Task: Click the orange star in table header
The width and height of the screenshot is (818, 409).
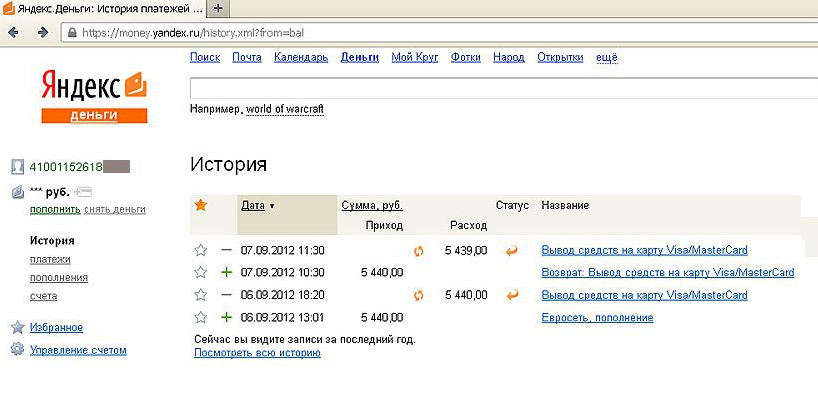Action: click(200, 206)
